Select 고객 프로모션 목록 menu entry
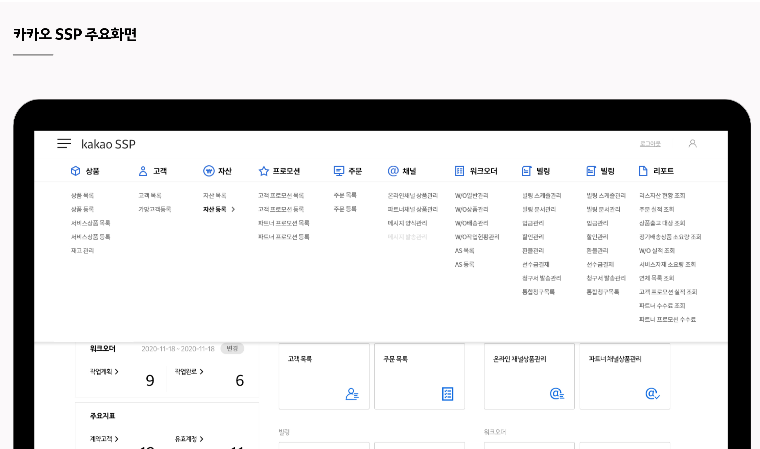The height and width of the screenshot is (449, 760). coord(281,195)
